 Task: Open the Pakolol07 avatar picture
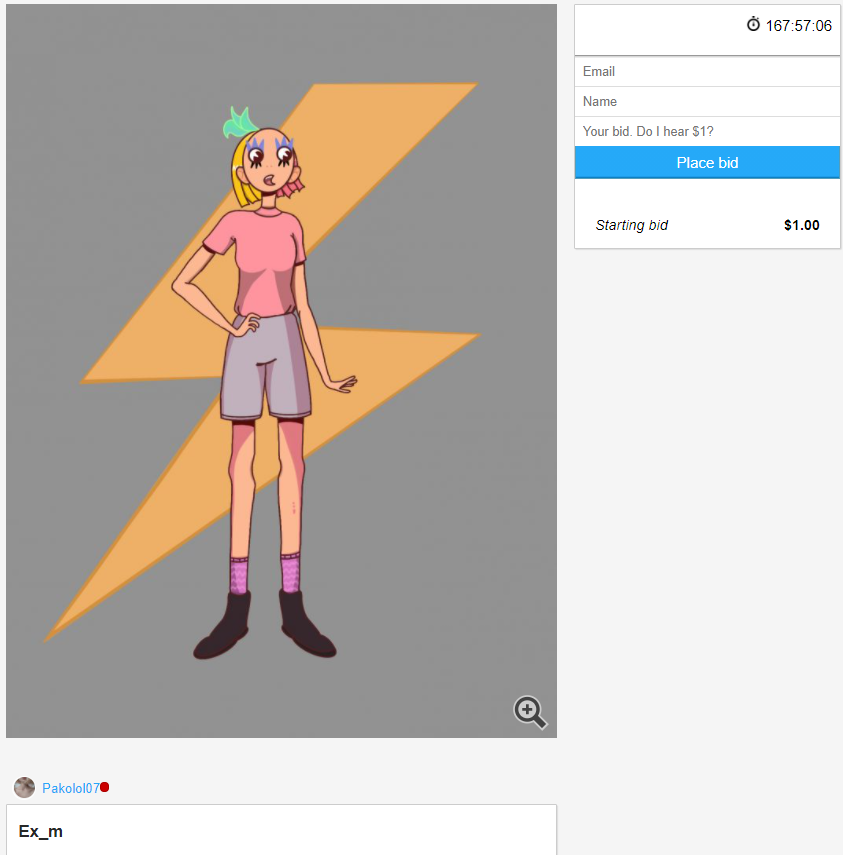pos(24,787)
